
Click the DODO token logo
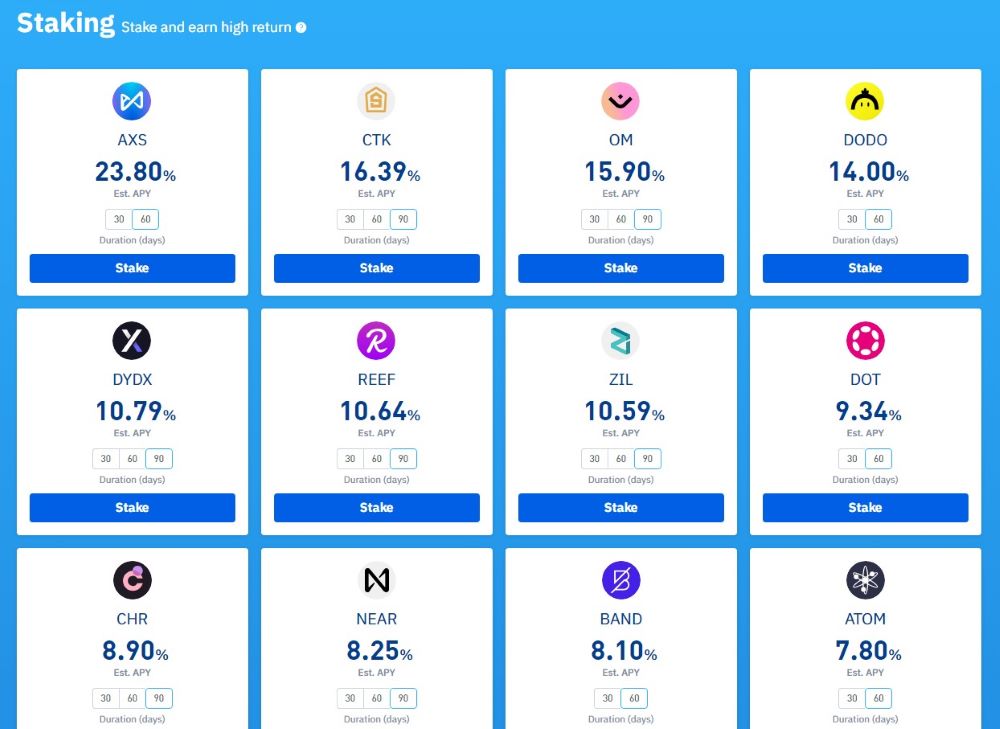tap(864, 100)
